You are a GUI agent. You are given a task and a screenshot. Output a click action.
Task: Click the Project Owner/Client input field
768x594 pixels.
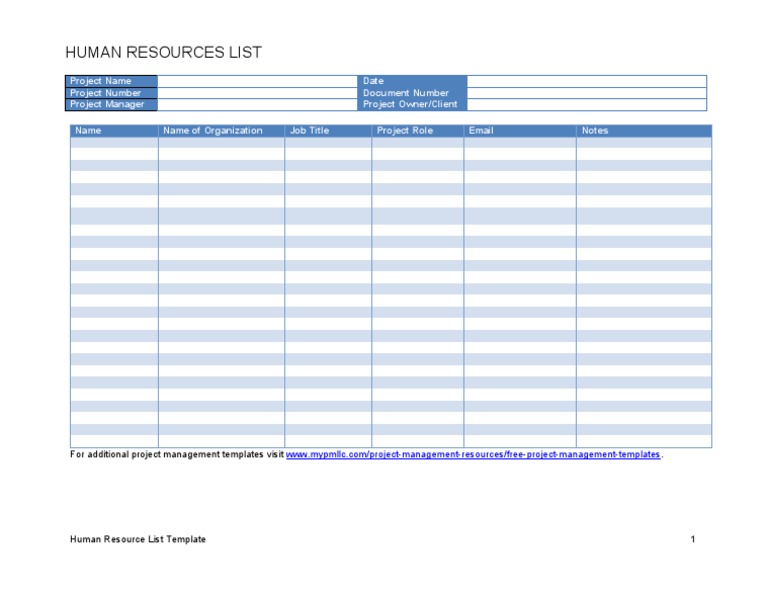point(586,104)
